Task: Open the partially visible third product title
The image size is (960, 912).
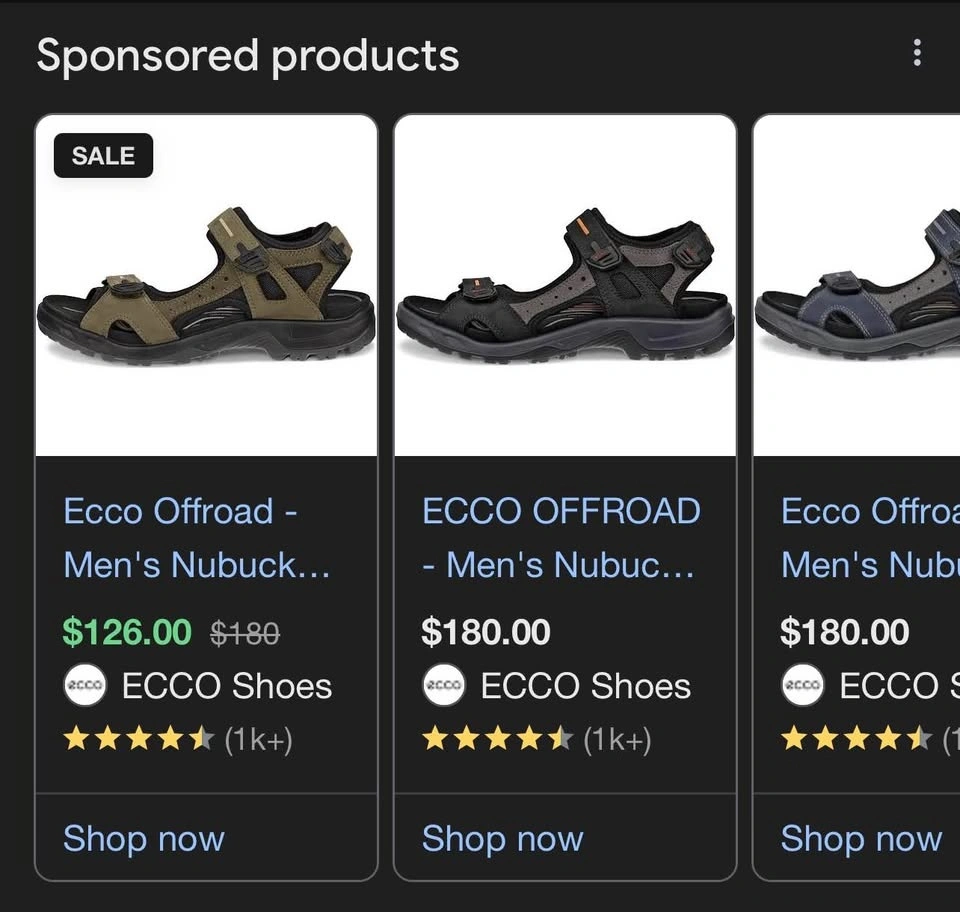Action: (870, 538)
